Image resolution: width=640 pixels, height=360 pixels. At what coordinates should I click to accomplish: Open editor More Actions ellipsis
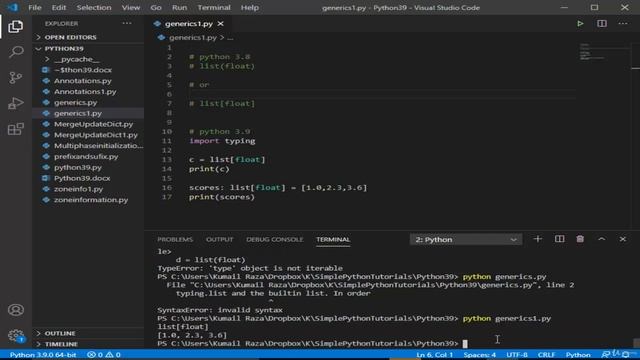coord(623,24)
